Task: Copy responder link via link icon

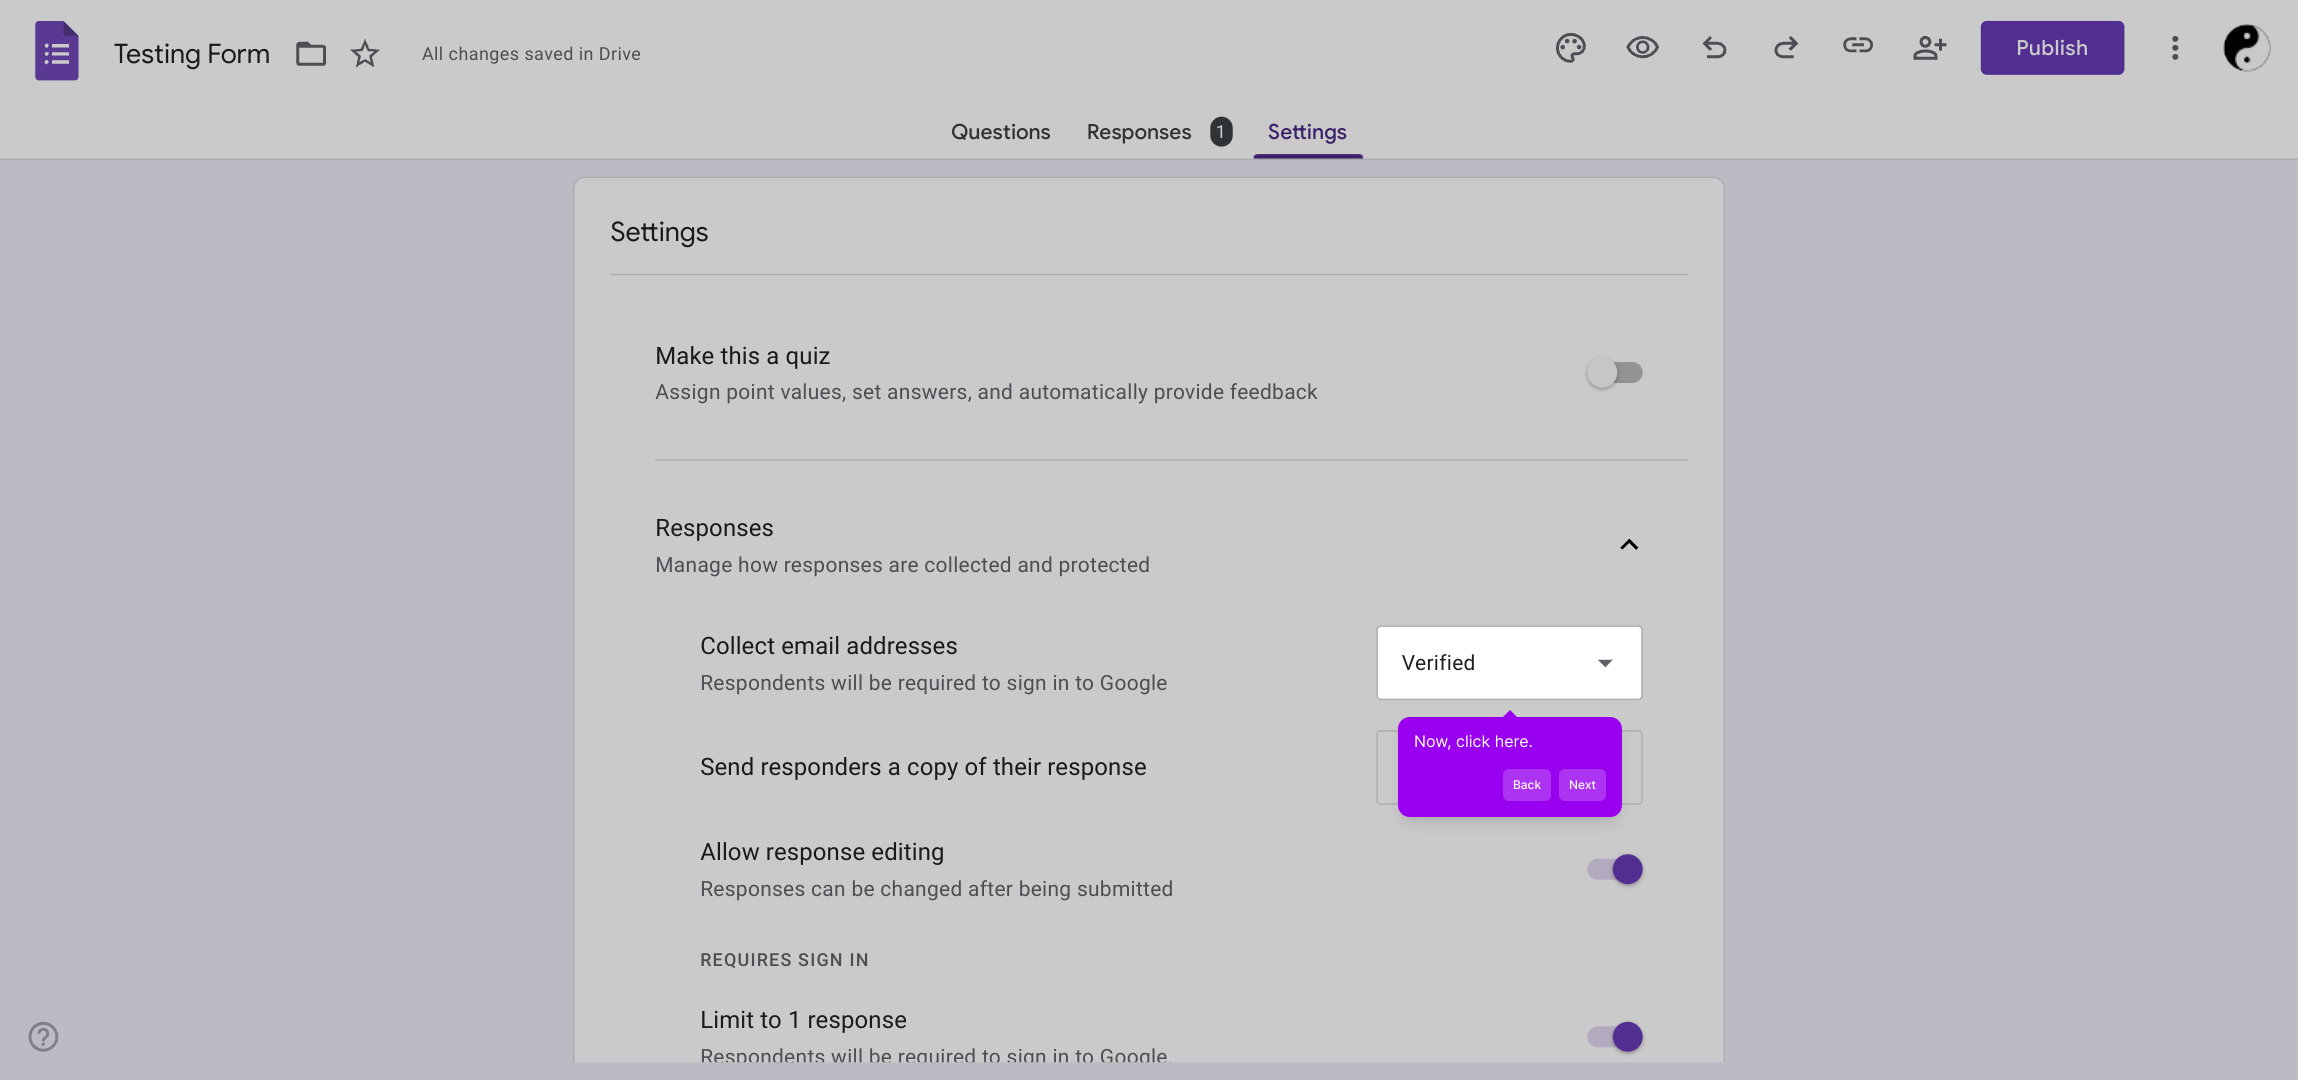Action: click(1858, 45)
